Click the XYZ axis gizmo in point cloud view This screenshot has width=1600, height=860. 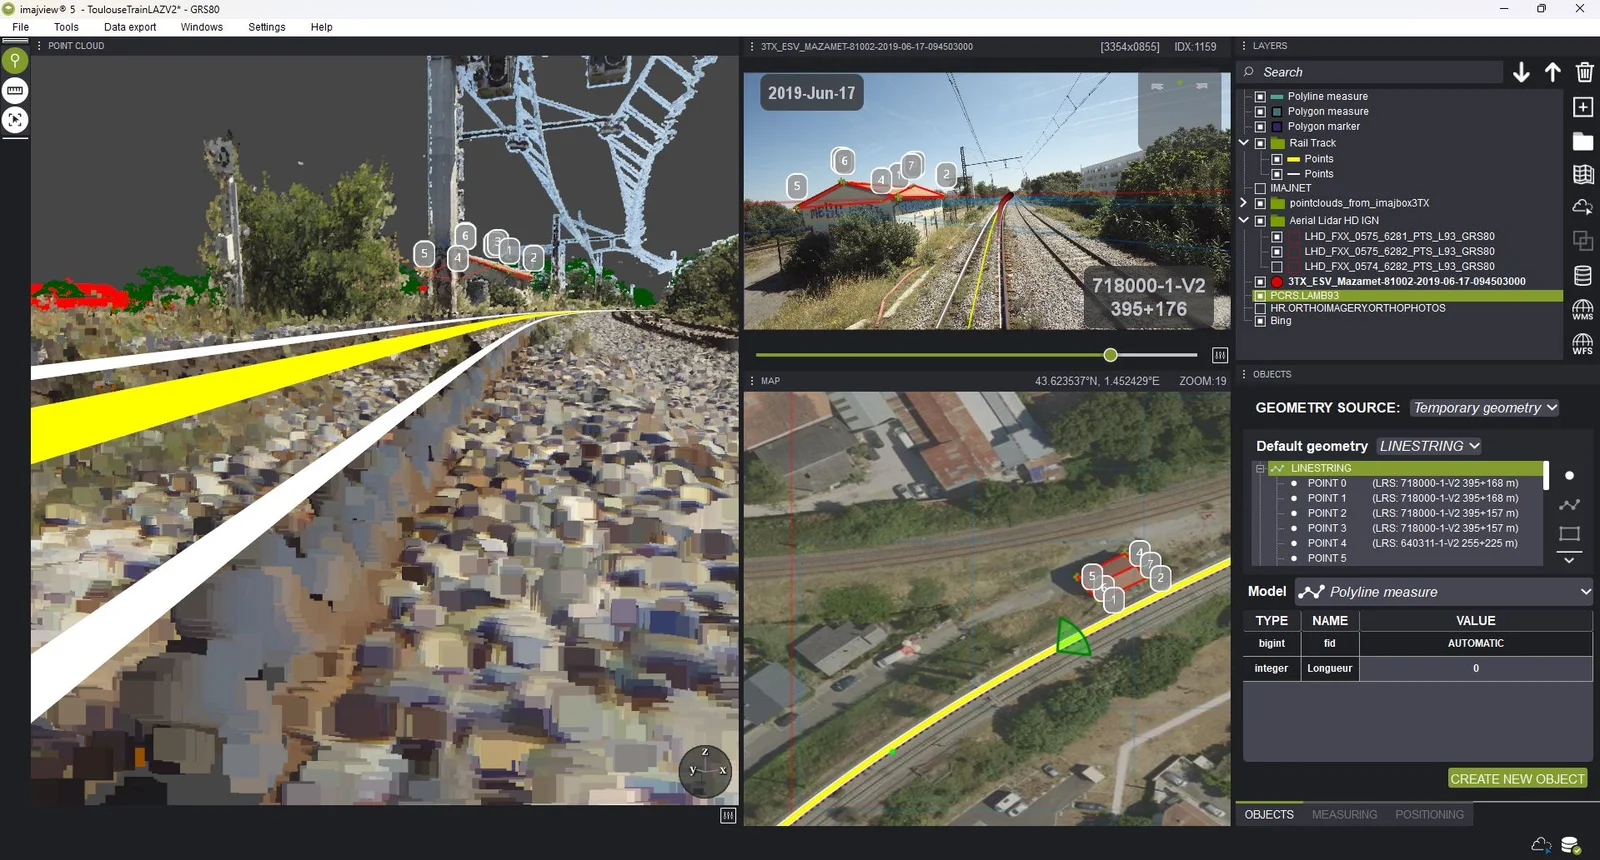coord(705,769)
